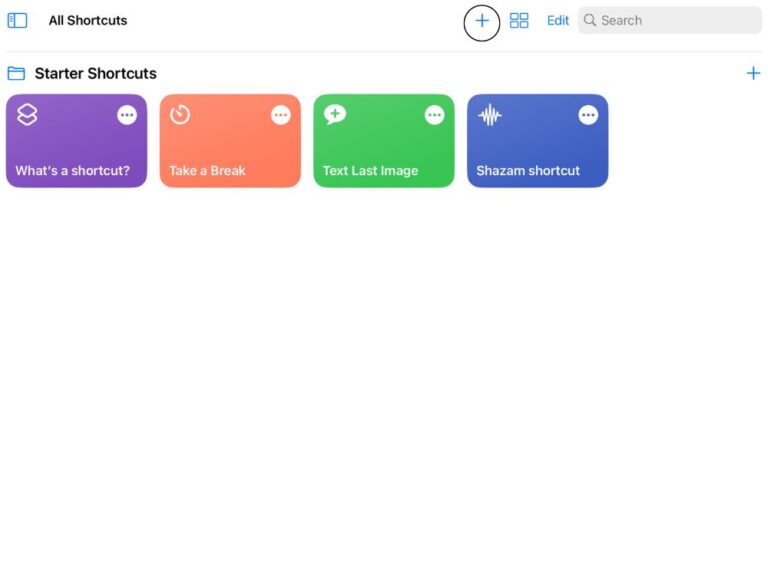Screen dimensions: 768x576
Task: Click the timer icon on Take a Break
Action: (x=180, y=115)
